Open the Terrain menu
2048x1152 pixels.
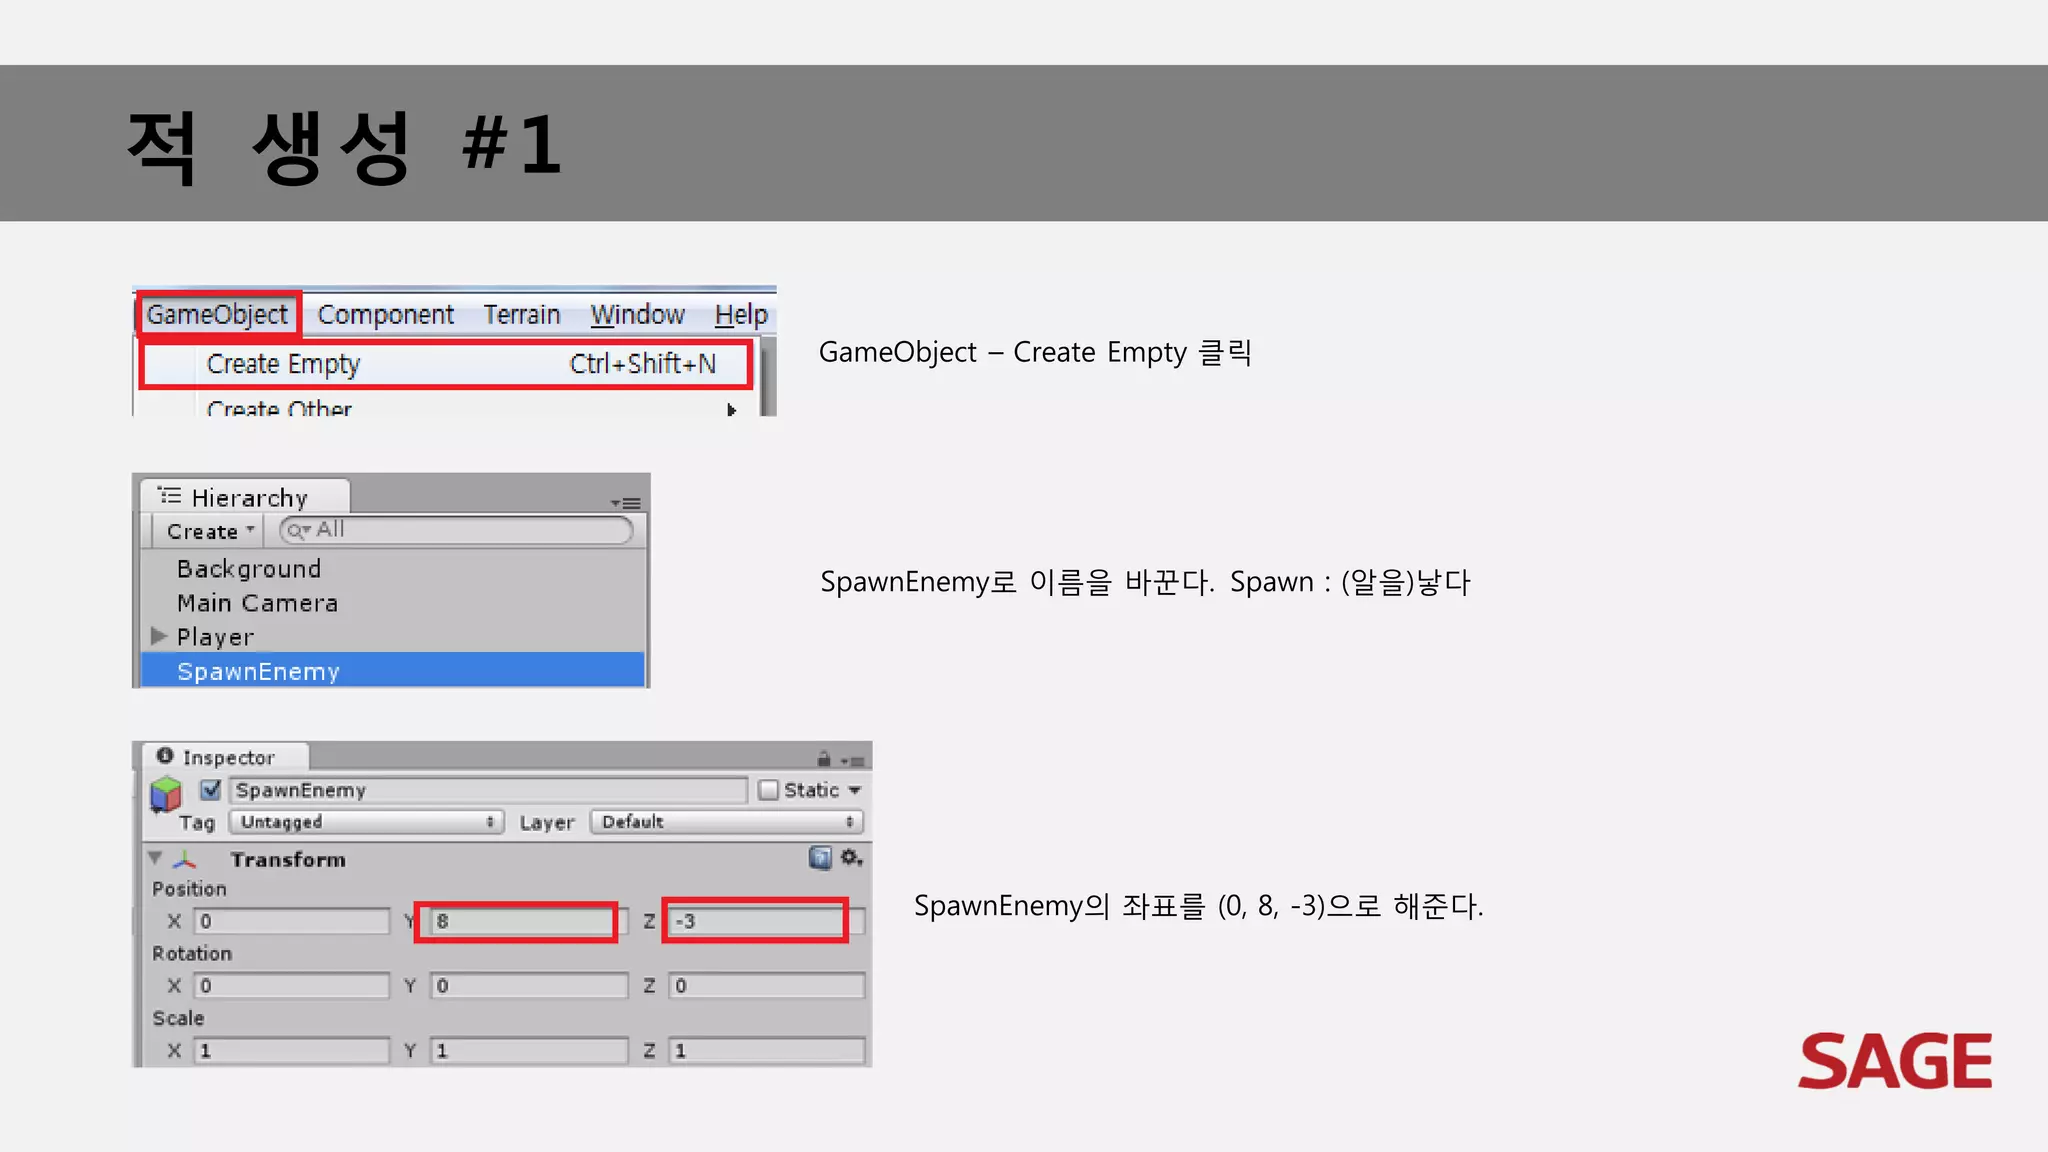coord(522,315)
